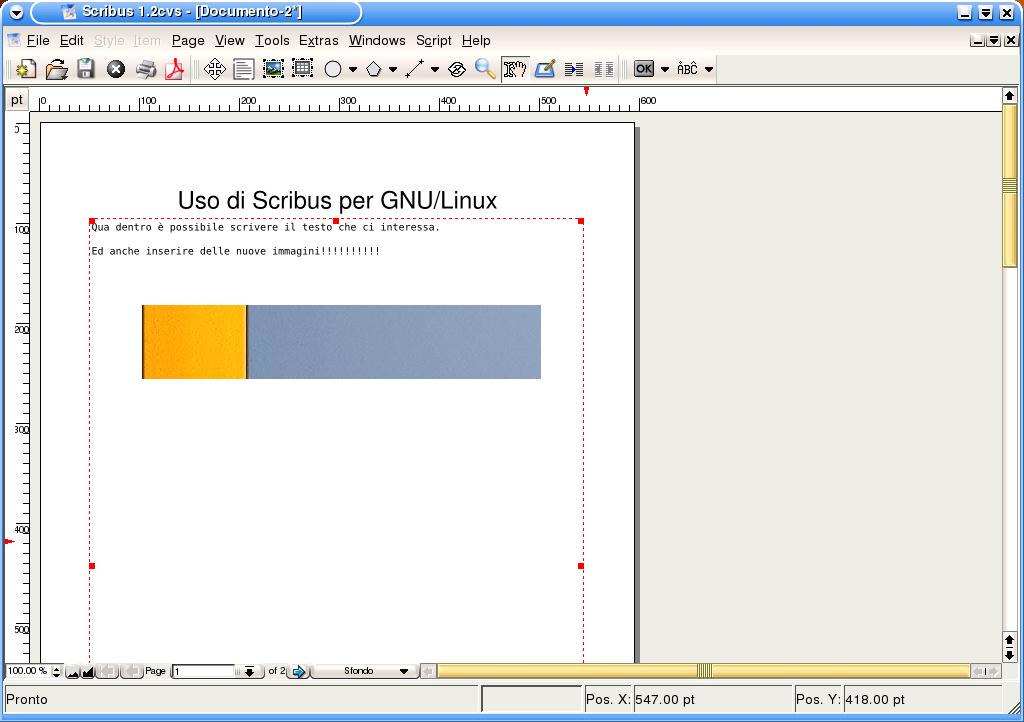Screen dimensions: 1024x722
Task: Click text line 'Ed anche inserire delle nuove immagini'
Action: click(x=206, y=251)
